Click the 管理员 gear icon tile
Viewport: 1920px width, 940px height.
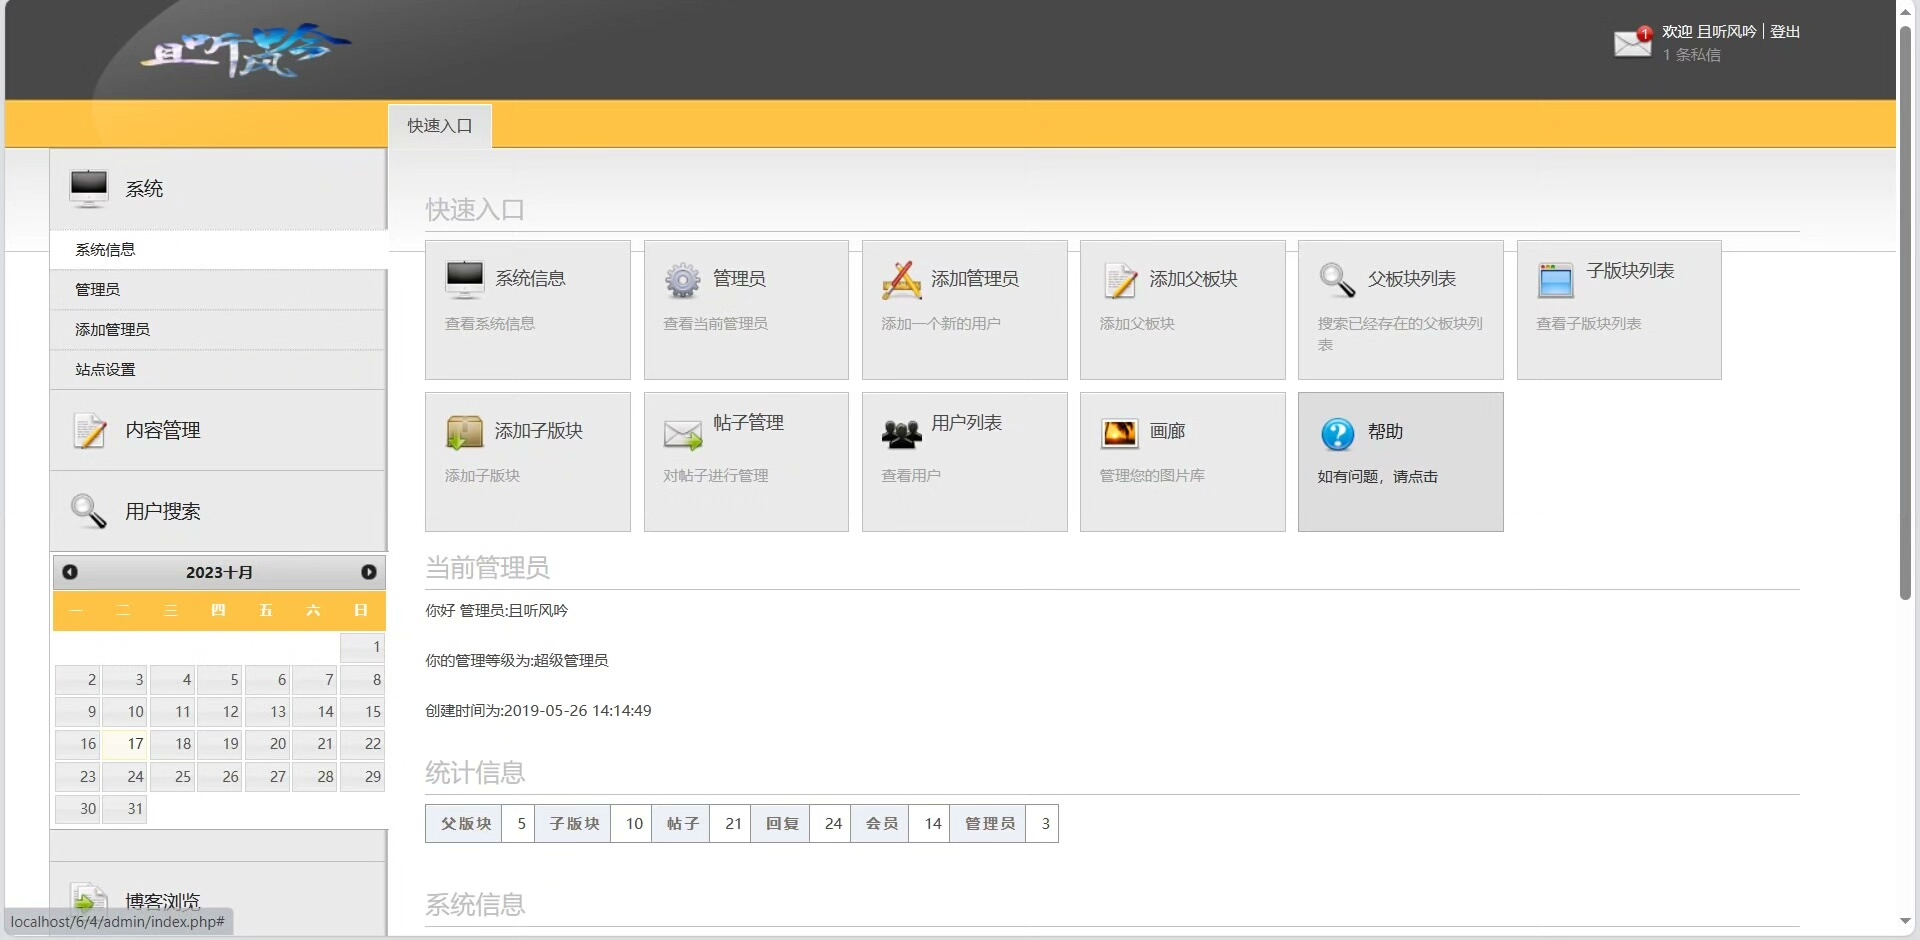[x=683, y=281]
